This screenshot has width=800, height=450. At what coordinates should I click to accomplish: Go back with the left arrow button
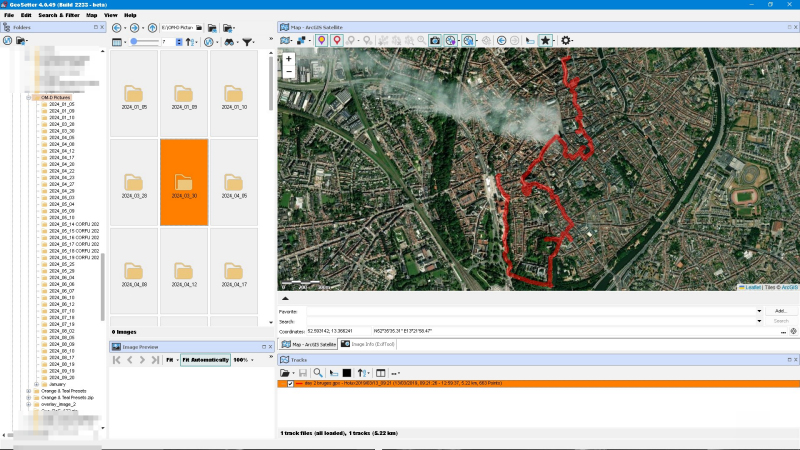[x=117, y=27]
